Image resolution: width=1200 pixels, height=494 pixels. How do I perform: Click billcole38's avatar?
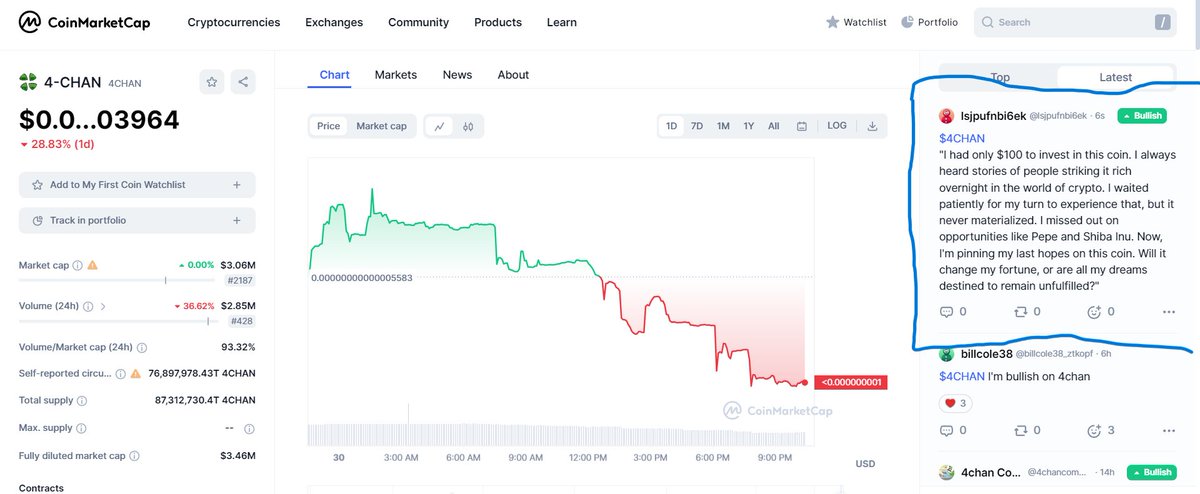point(947,354)
